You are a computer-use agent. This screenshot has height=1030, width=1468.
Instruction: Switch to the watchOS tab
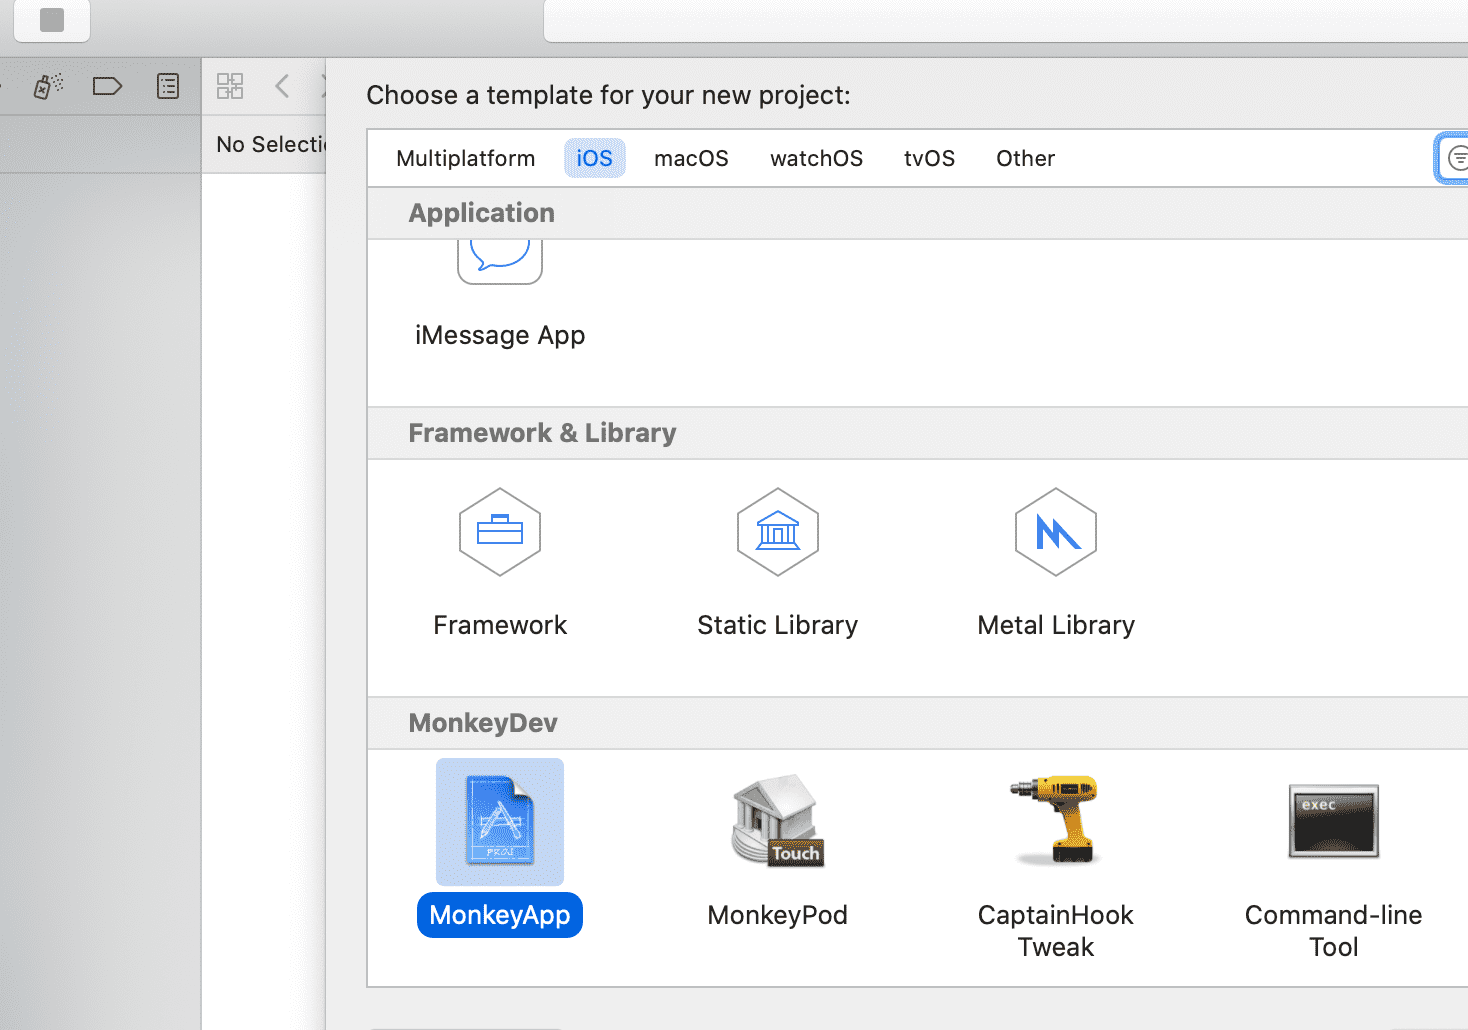pyautogui.click(x=816, y=158)
